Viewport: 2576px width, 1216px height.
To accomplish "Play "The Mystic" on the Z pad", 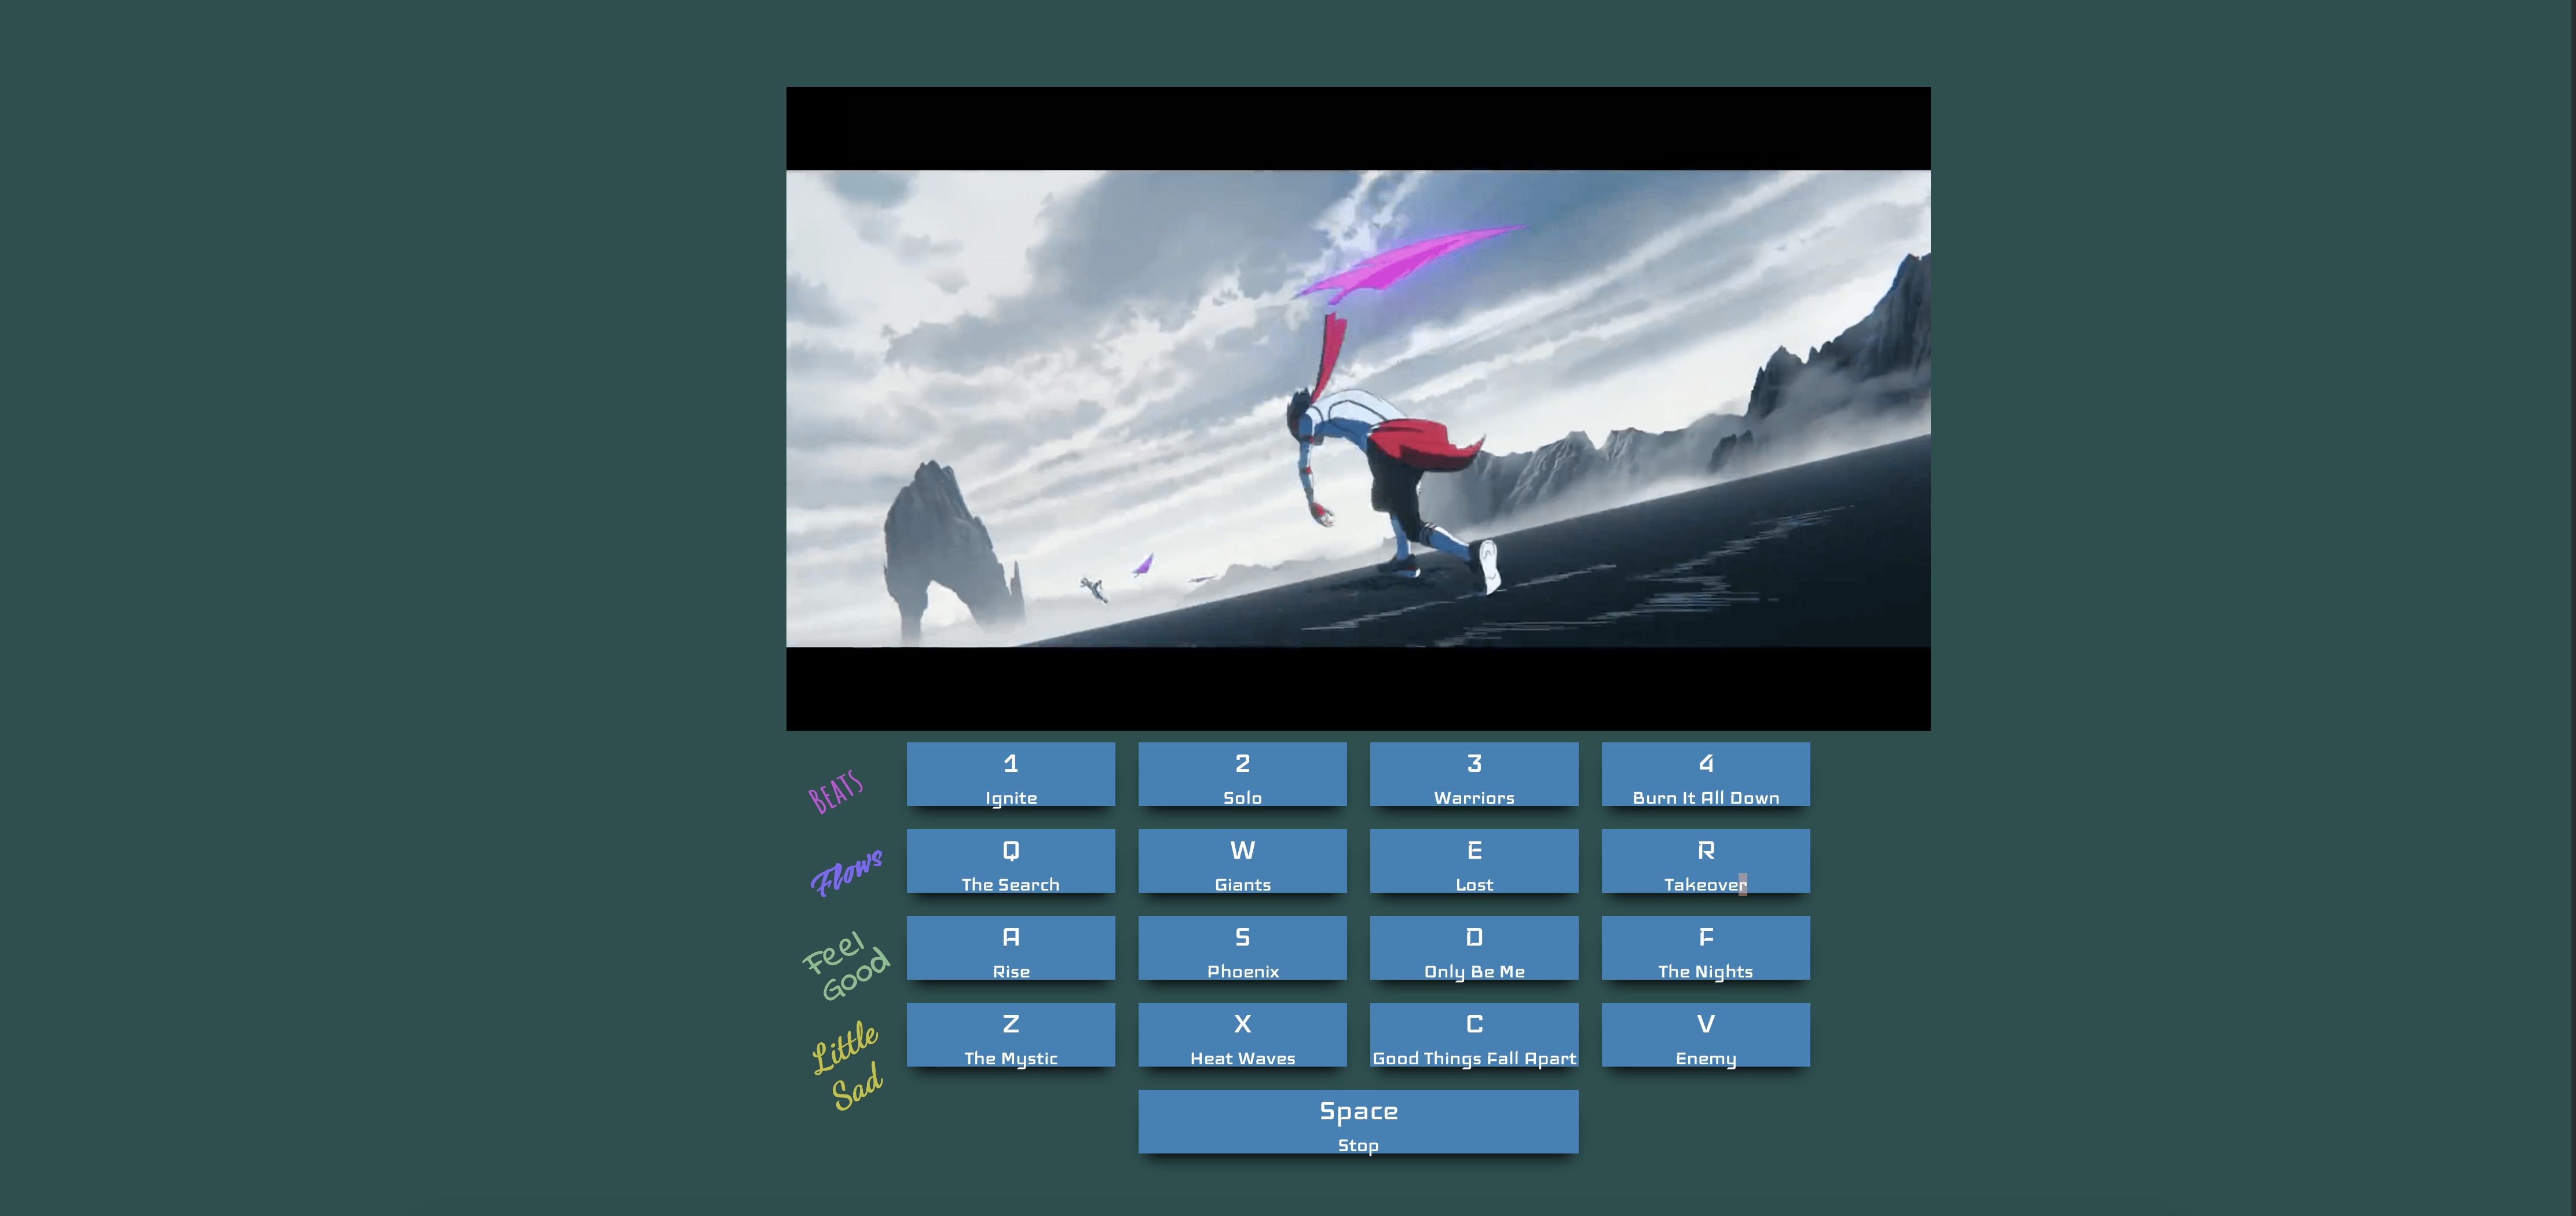I will click(1011, 1035).
